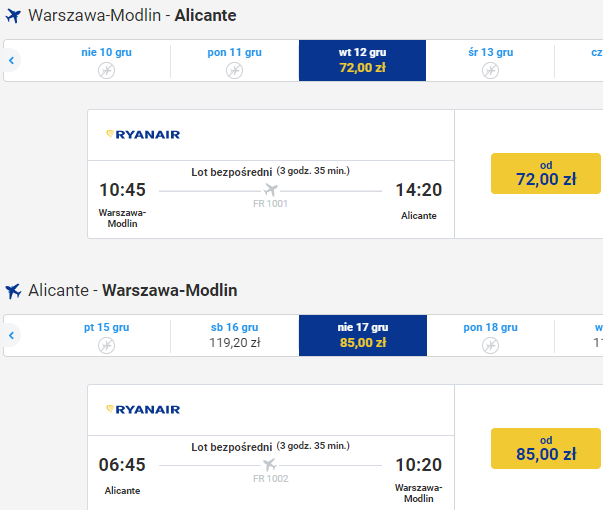Click flight number FR 1002 plane marker
603x510 pixels.
click(270, 465)
